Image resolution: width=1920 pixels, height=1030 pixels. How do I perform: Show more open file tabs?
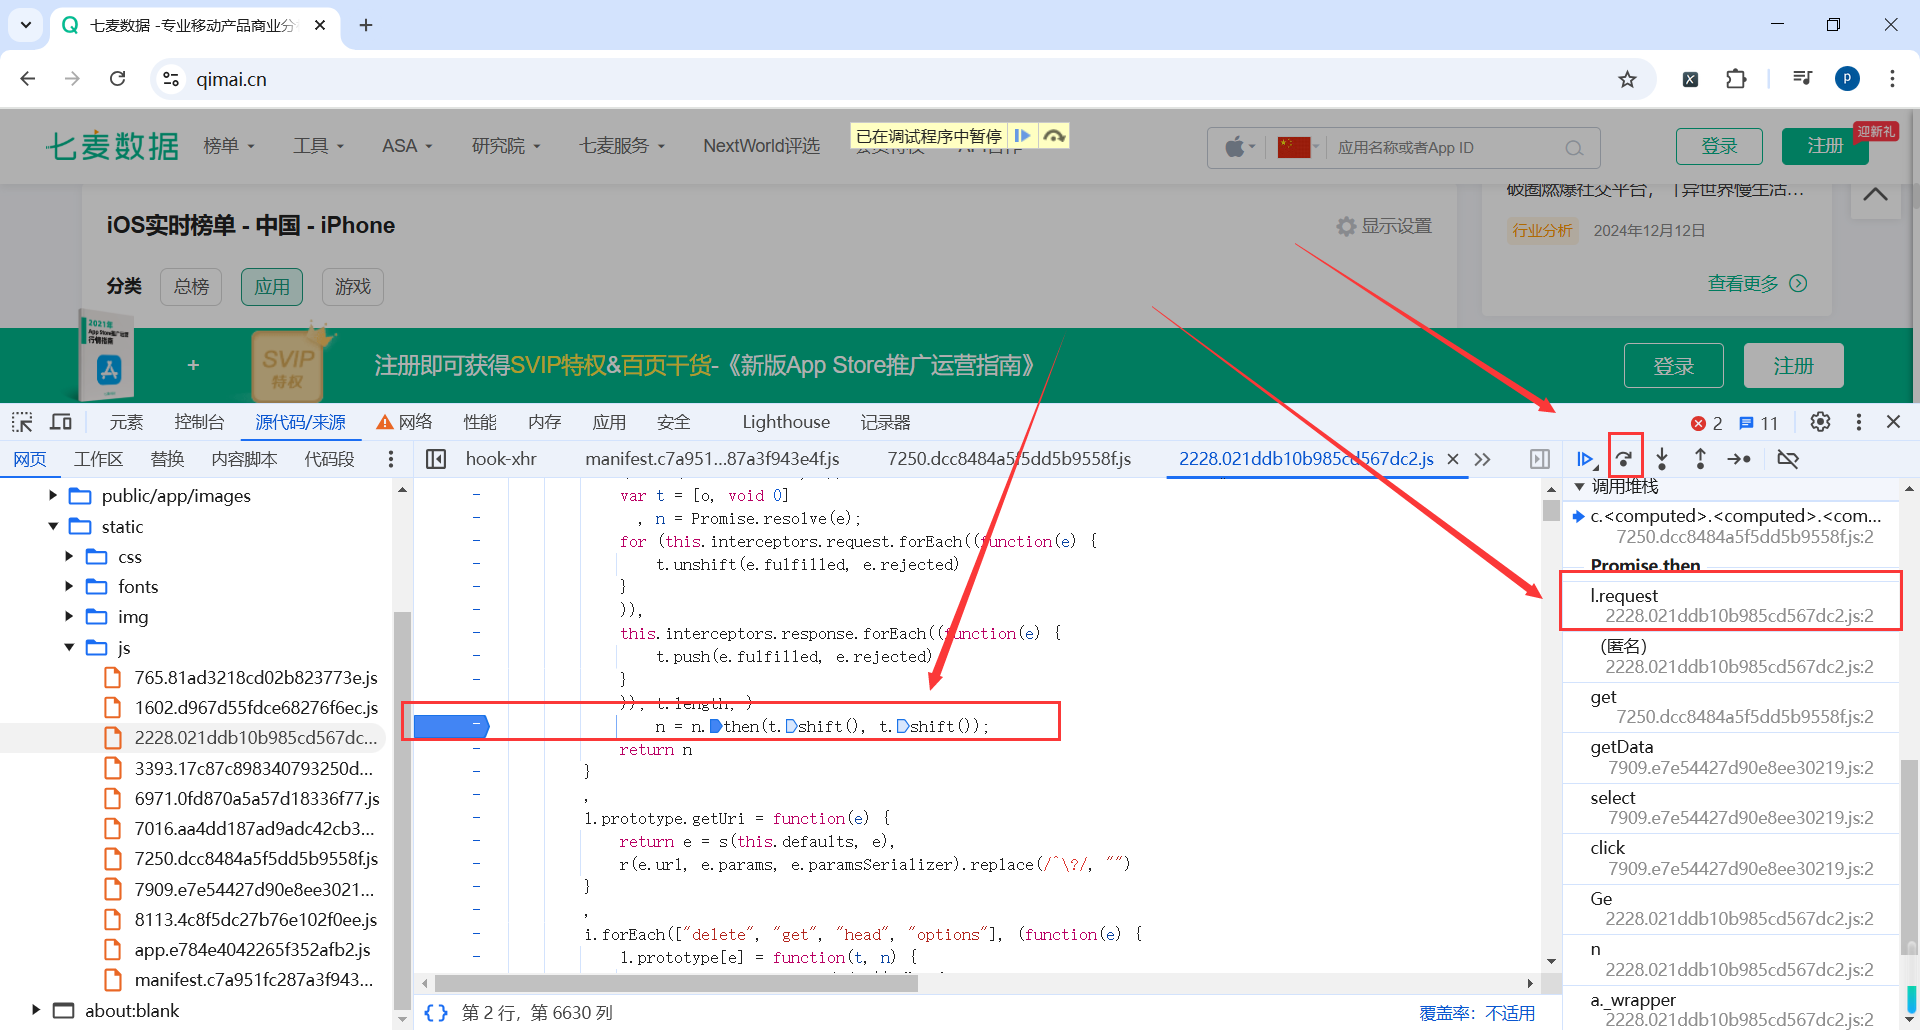click(x=1482, y=459)
